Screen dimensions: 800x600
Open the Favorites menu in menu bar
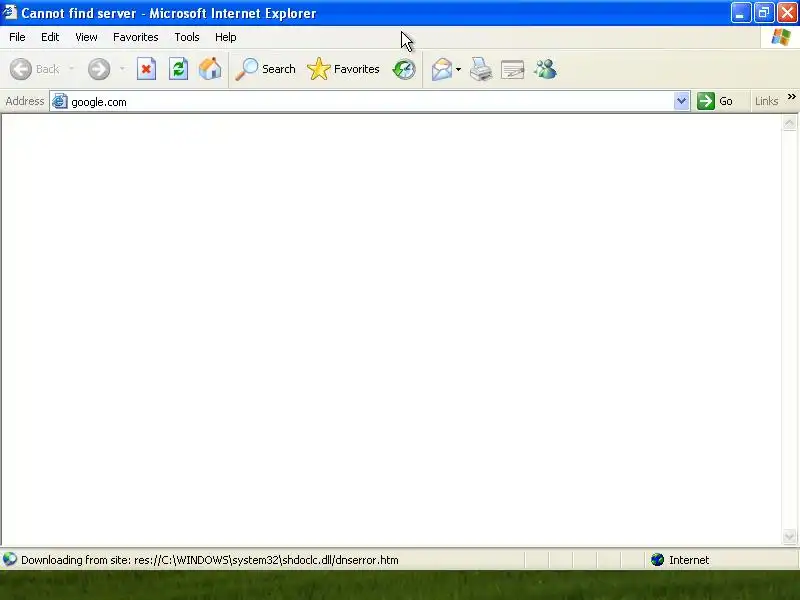[136, 37]
